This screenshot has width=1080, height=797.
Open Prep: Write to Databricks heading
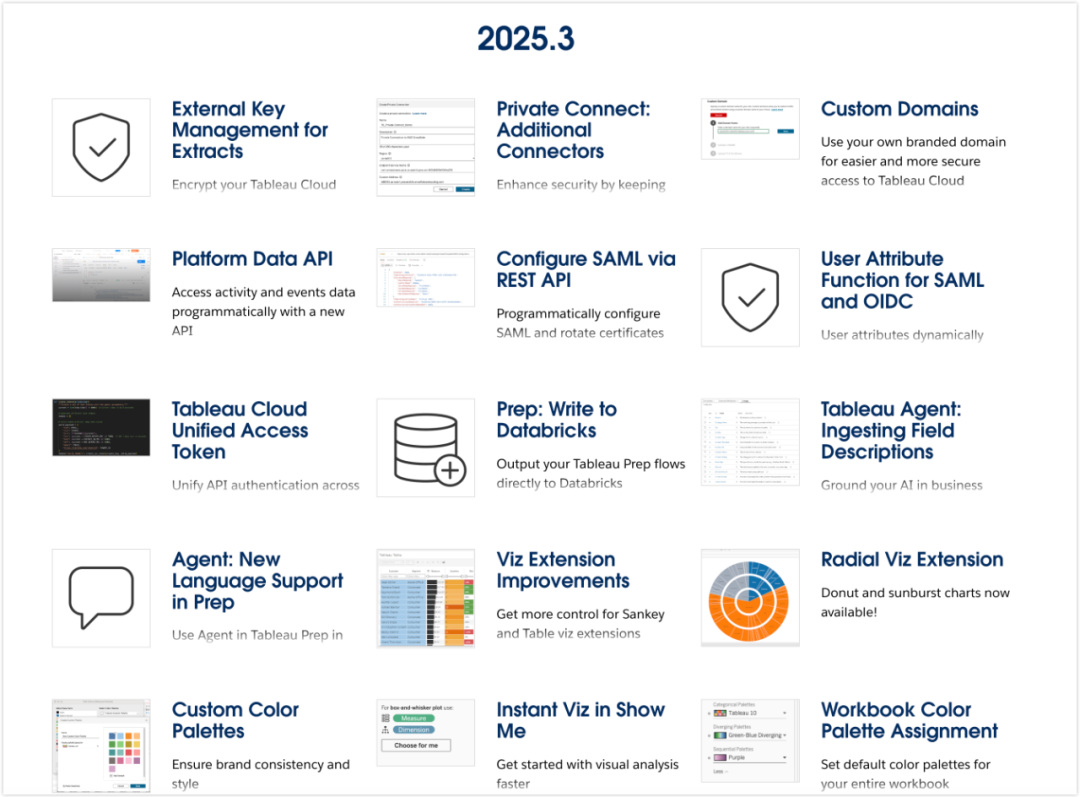(x=557, y=420)
